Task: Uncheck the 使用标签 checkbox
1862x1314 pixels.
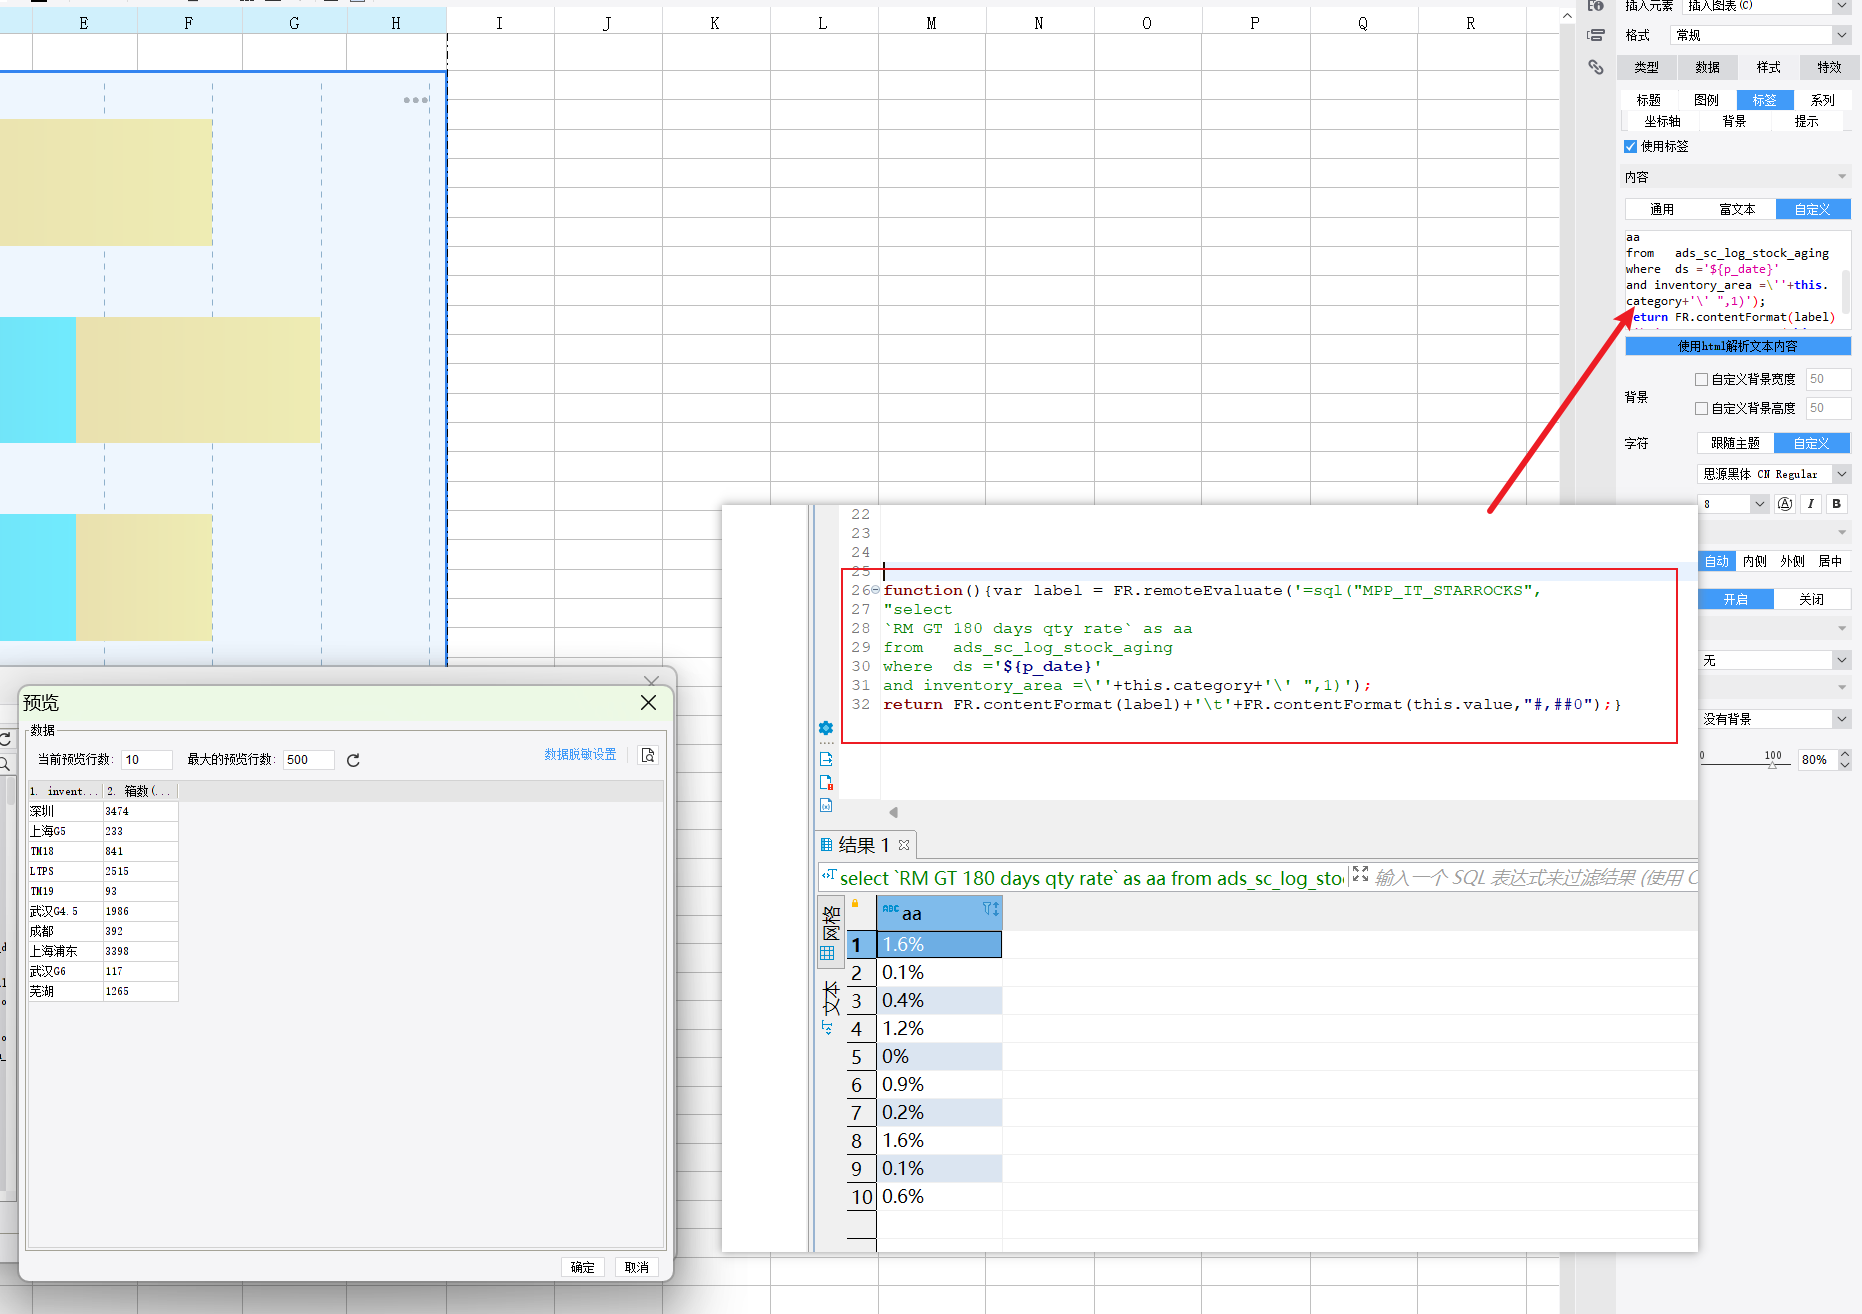Action: [1631, 146]
